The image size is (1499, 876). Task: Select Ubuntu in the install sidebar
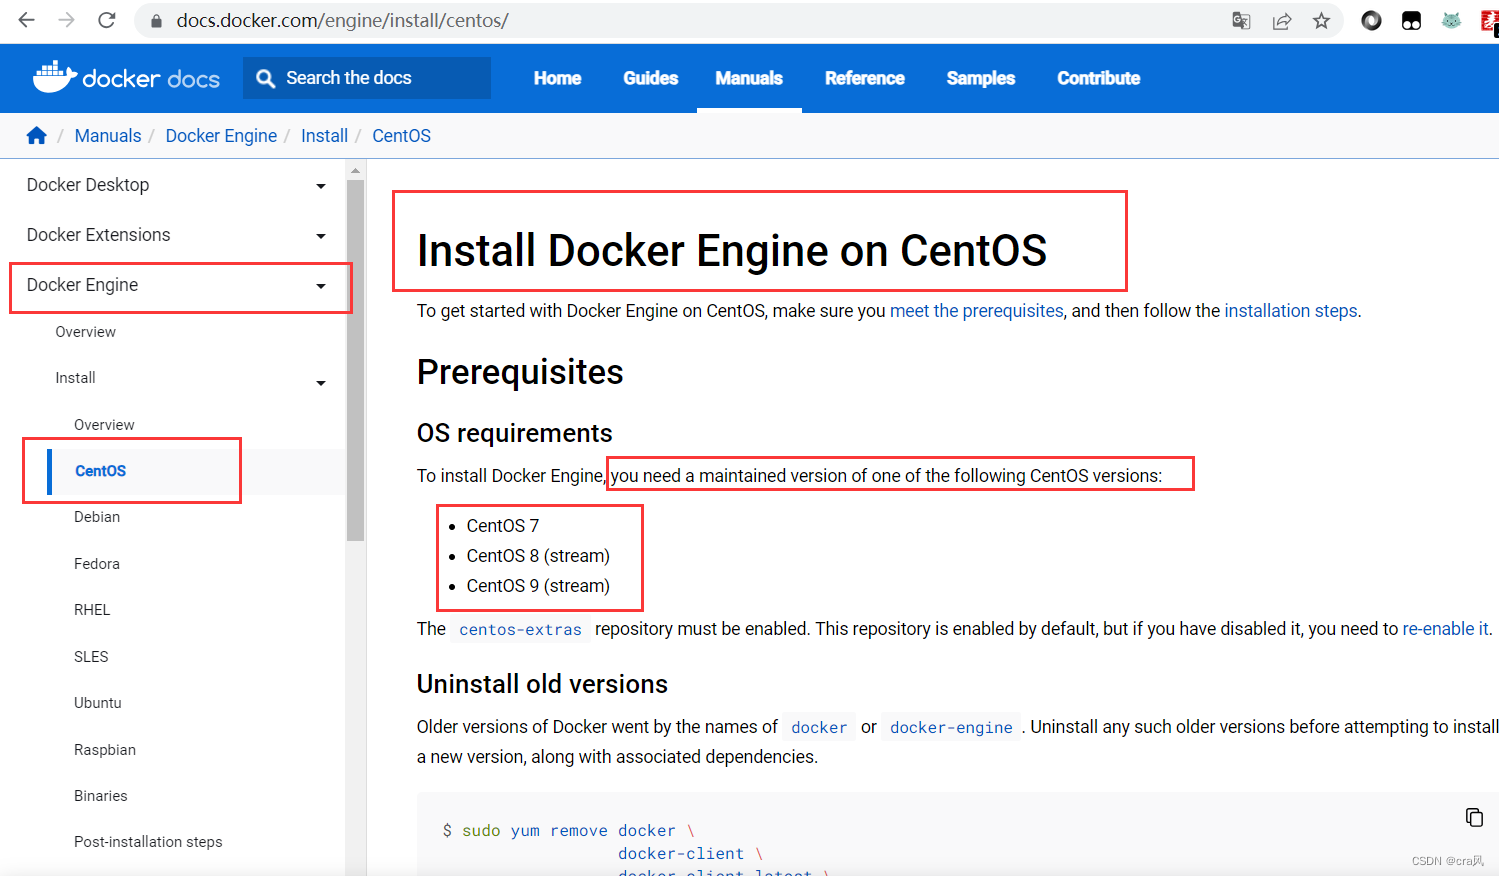98,703
